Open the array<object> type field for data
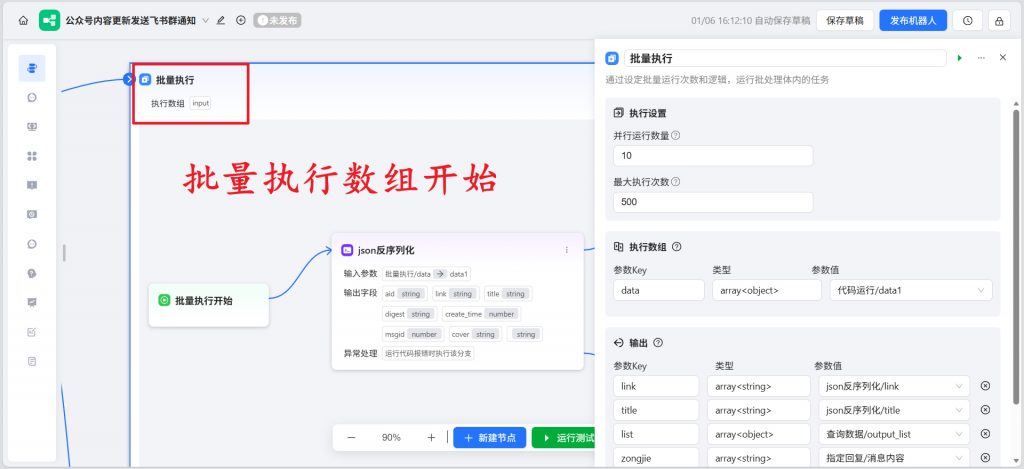 [767, 290]
